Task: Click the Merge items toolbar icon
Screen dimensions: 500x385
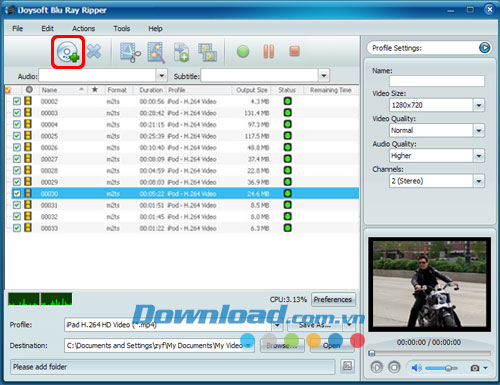Action: tap(207, 52)
